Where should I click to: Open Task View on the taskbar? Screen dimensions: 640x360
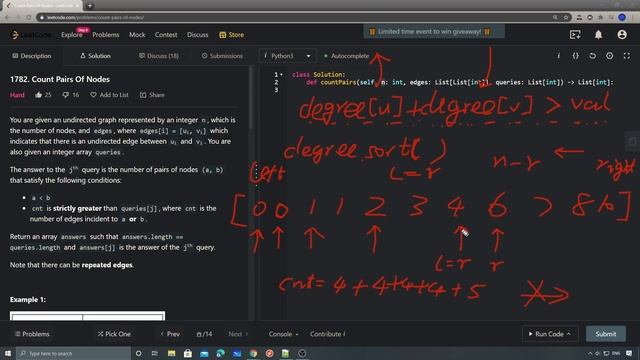click(x=155, y=353)
